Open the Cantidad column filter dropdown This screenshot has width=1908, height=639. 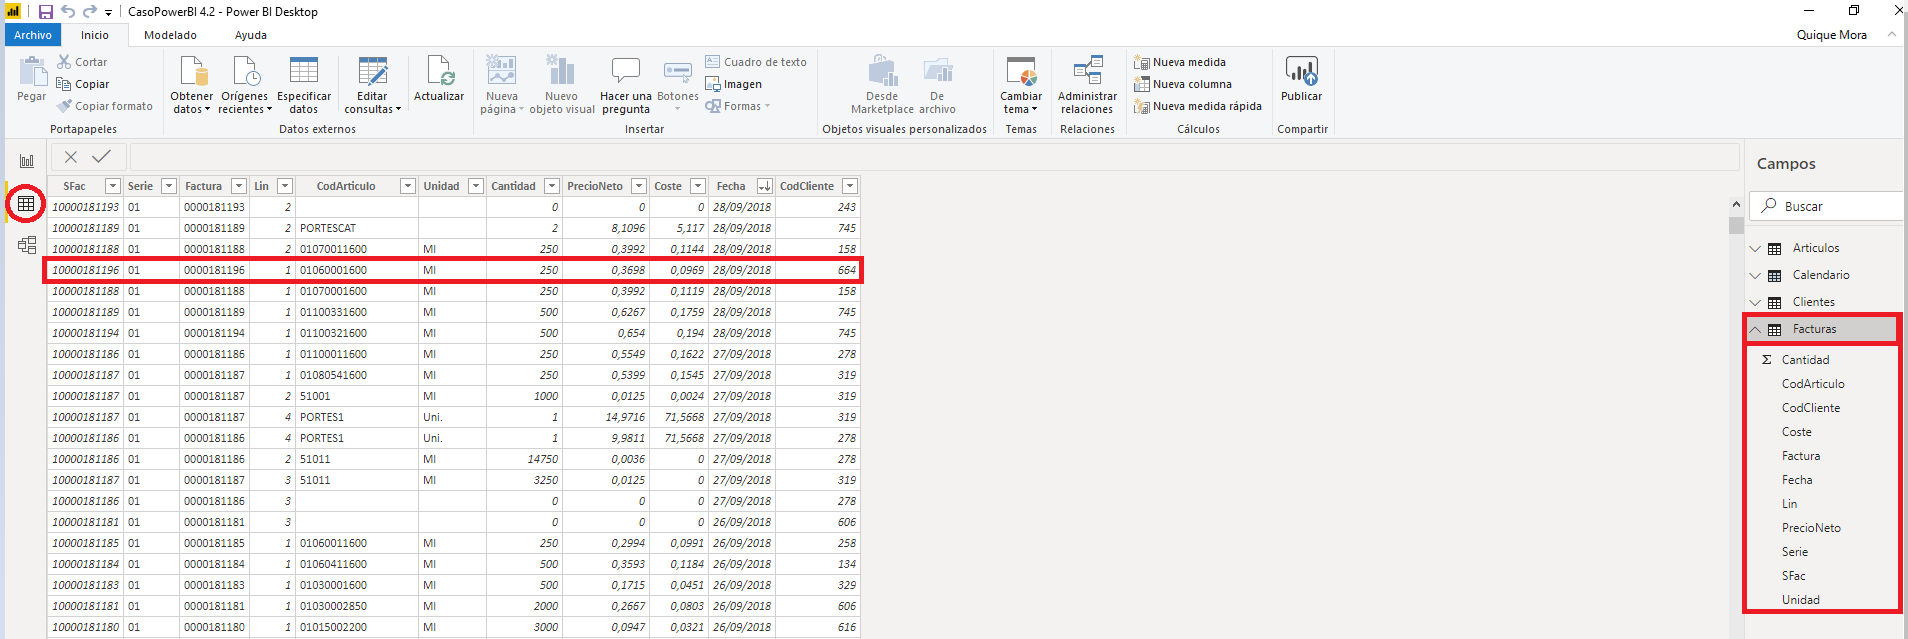(x=552, y=186)
